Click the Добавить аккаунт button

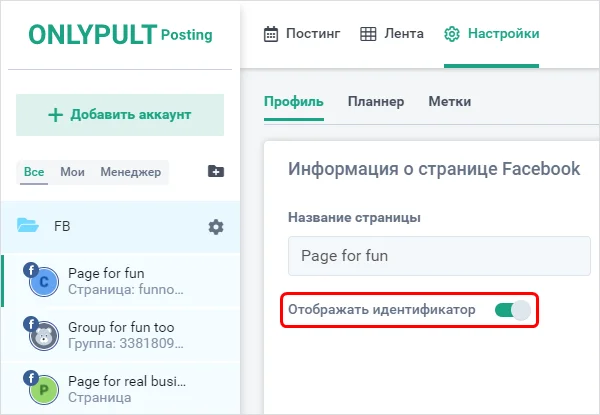[120, 115]
